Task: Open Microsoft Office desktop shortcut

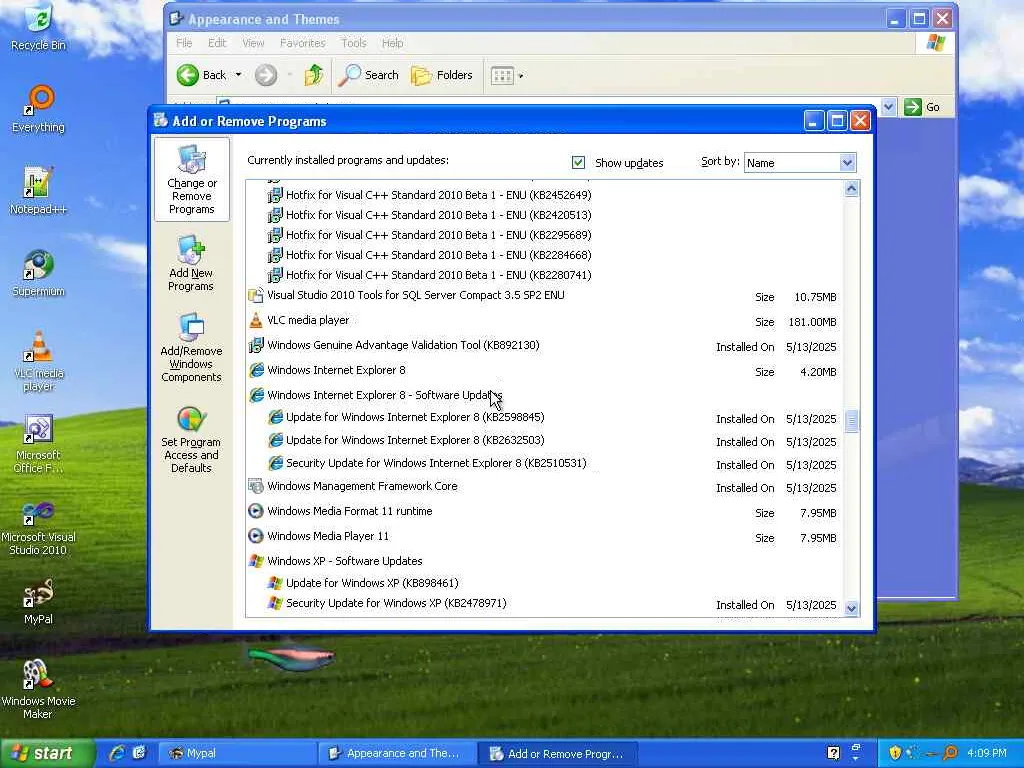Action: (39, 444)
